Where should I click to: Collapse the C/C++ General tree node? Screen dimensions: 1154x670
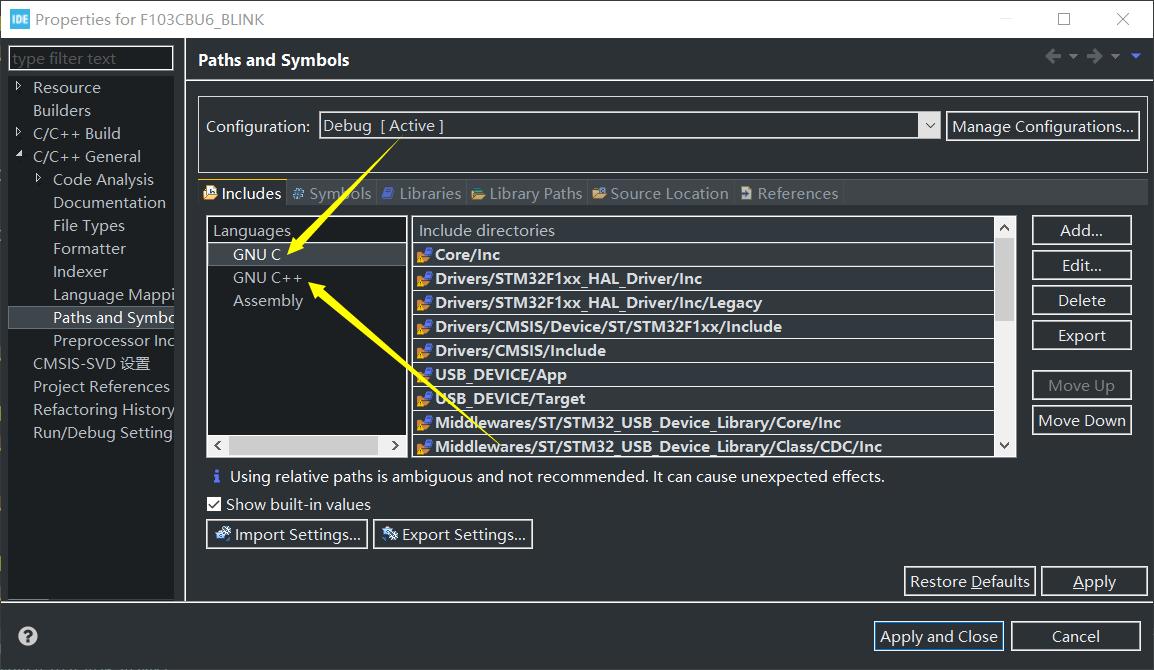[x=18, y=156]
